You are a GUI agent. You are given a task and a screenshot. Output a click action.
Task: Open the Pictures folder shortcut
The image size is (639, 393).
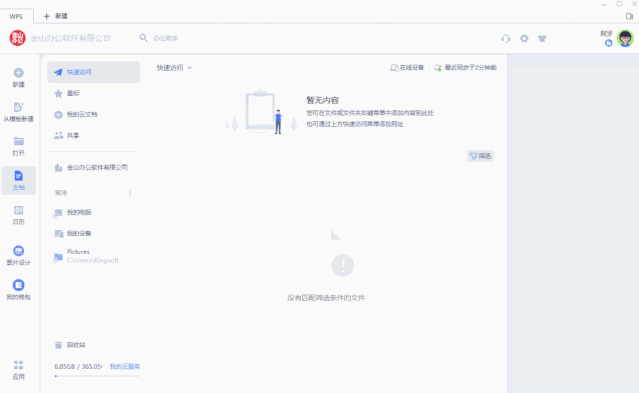point(93,256)
